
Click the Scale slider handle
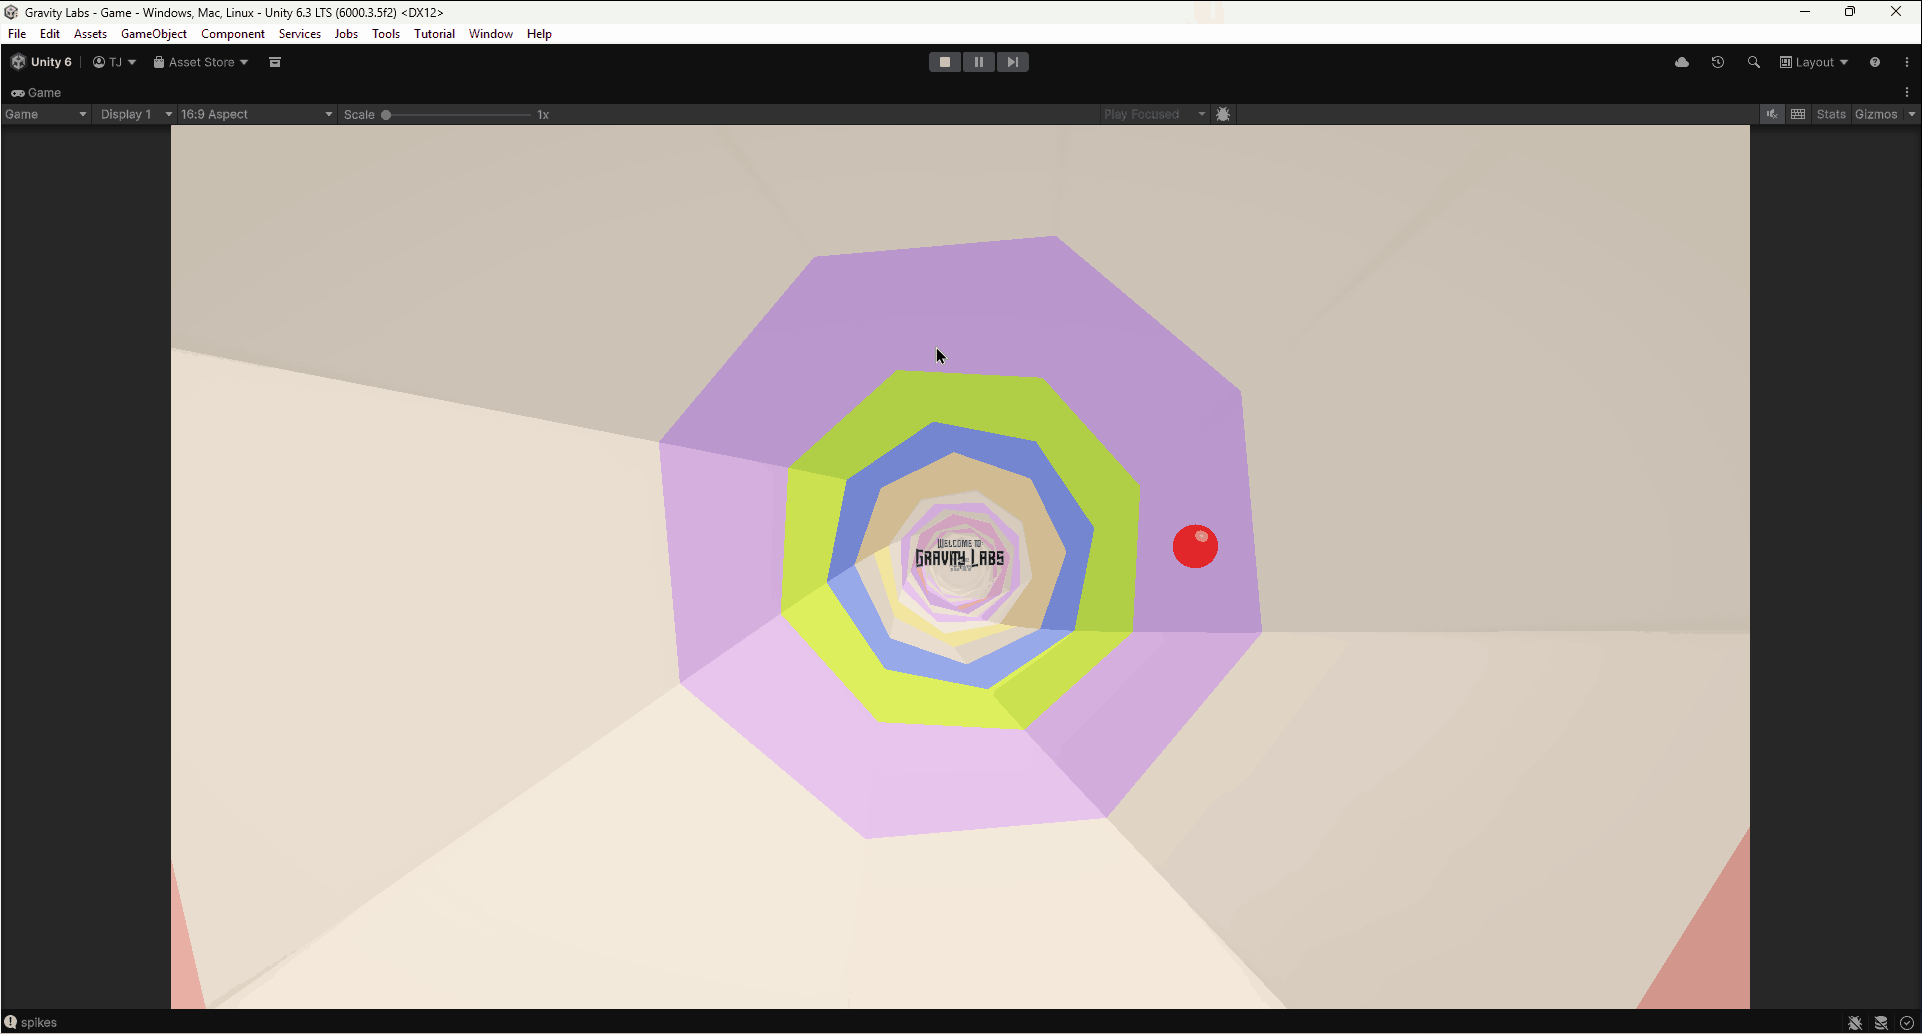click(386, 115)
